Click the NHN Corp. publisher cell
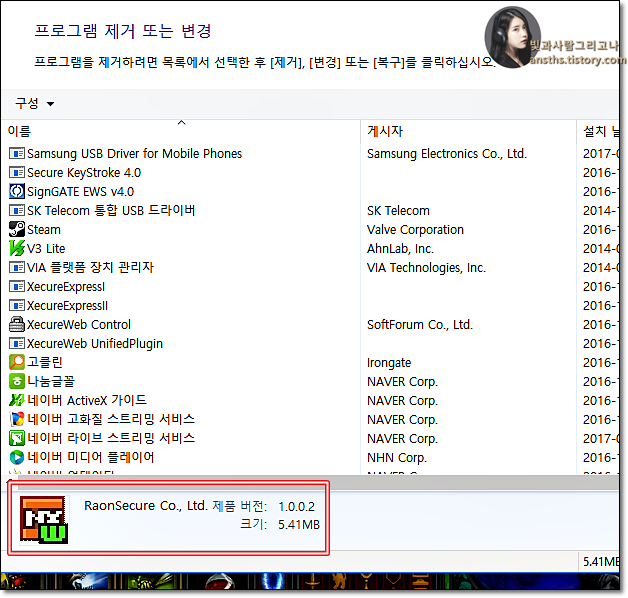 pyautogui.click(x=397, y=458)
